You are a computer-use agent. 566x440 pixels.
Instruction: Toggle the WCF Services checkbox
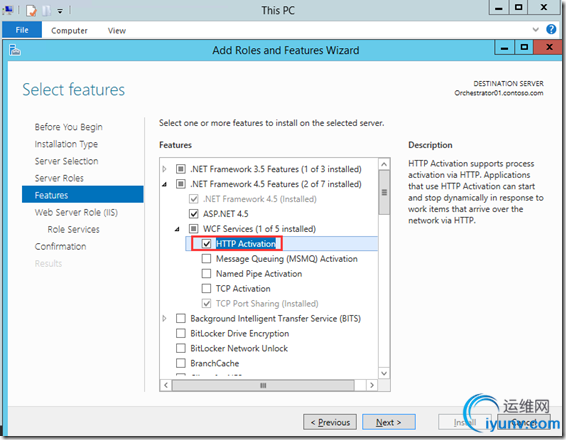194,228
